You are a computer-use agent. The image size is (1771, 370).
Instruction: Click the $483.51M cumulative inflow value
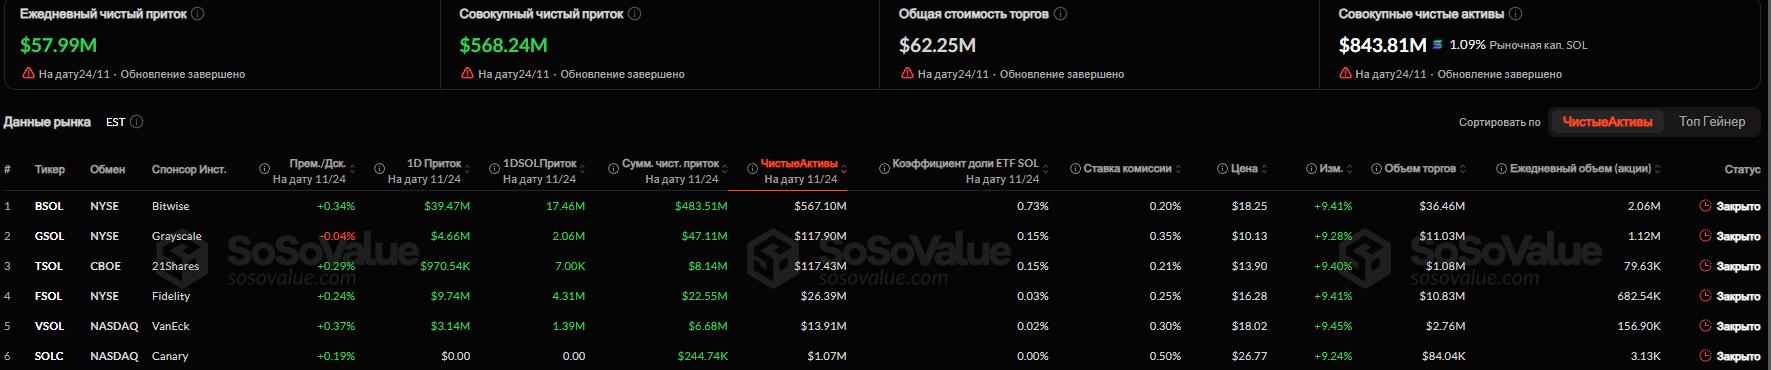pos(701,206)
